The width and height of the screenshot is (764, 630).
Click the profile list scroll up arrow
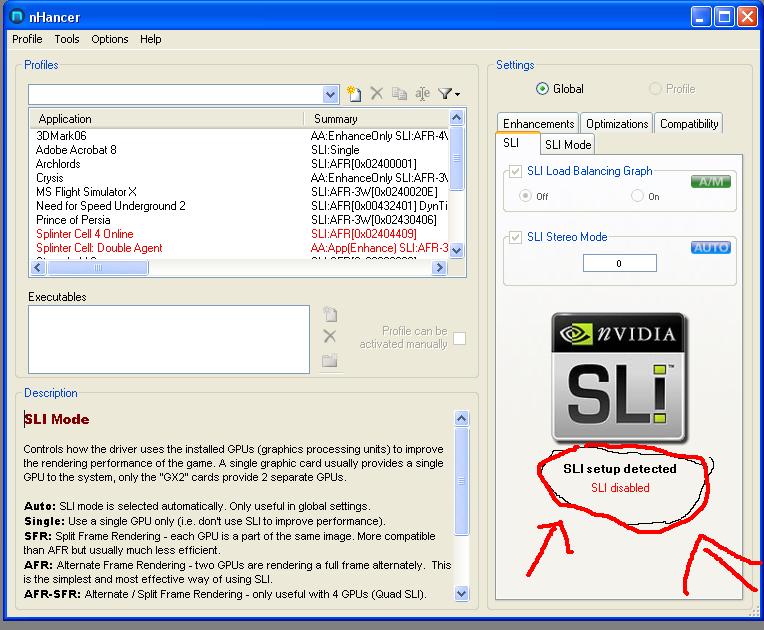click(457, 117)
